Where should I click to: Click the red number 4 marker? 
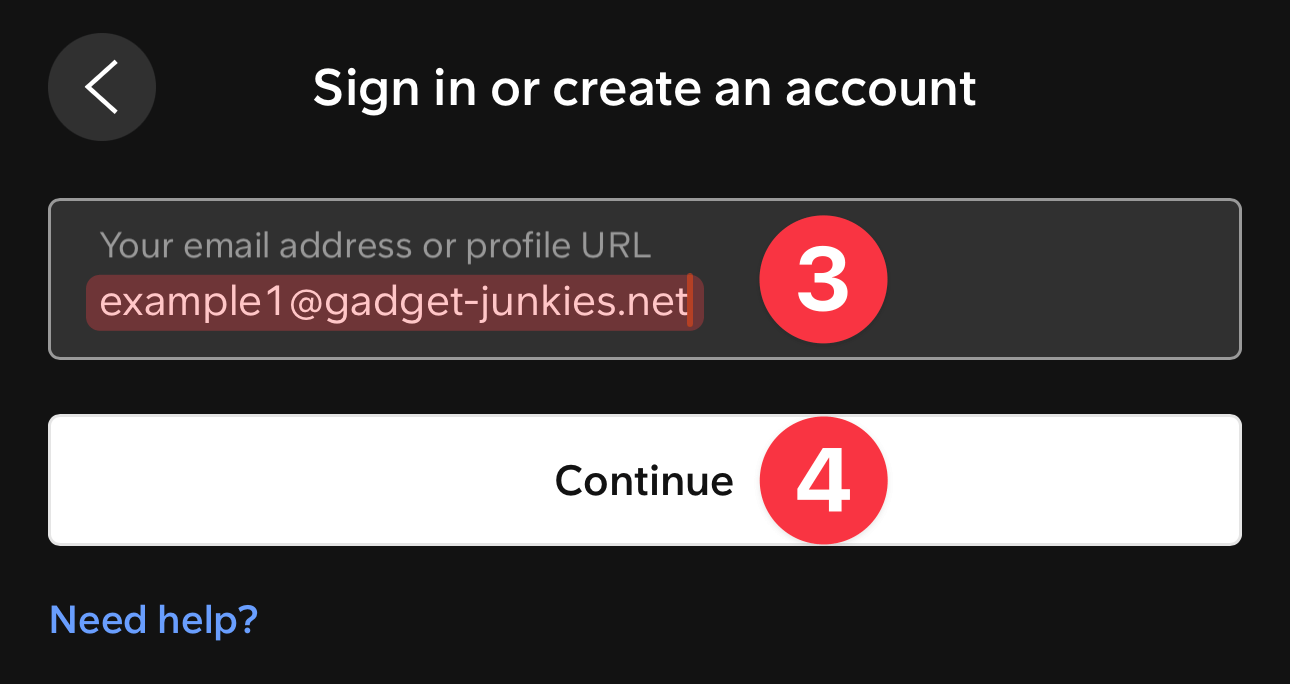[x=823, y=481]
